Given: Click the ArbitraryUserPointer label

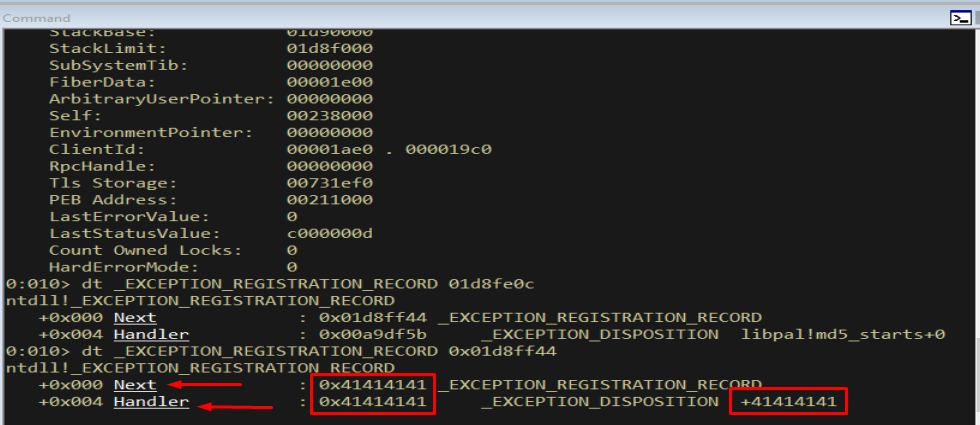Looking at the screenshot, I should click(x=162, y=99).
